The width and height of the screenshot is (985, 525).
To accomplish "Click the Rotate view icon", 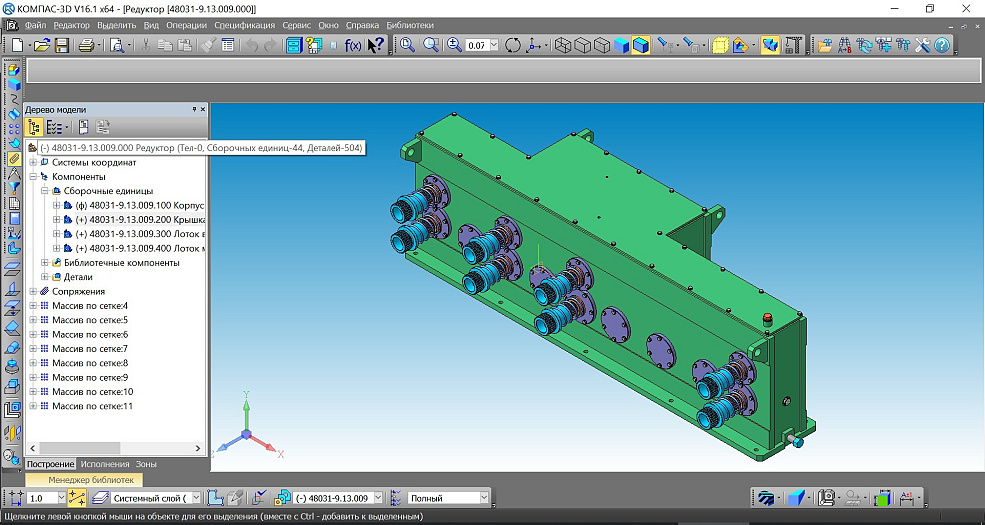I will click(x=513, y=45).
